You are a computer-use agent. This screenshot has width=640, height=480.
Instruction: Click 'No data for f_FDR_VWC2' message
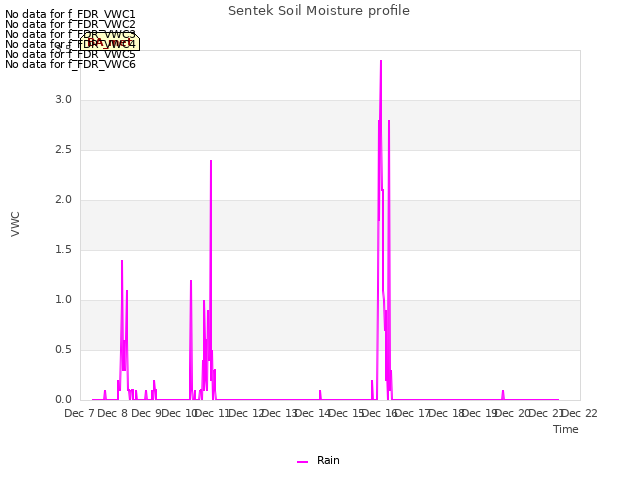70,24
